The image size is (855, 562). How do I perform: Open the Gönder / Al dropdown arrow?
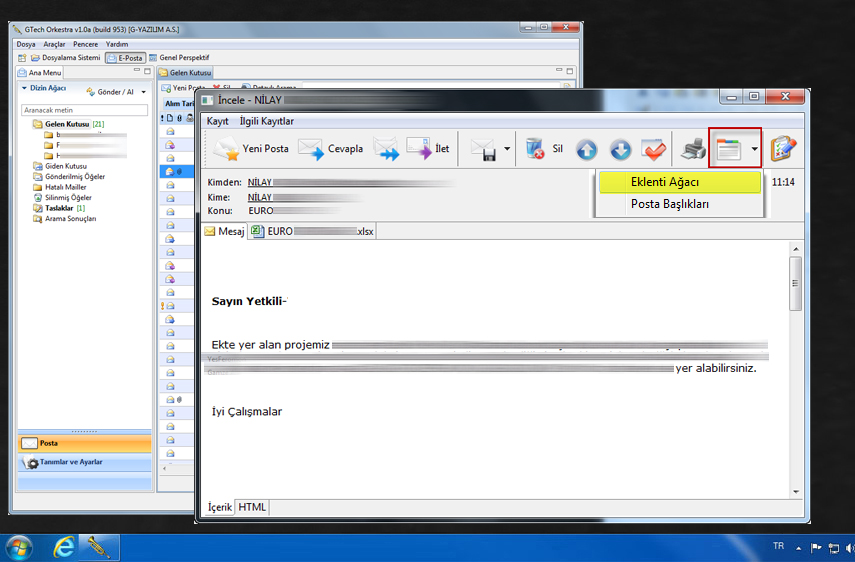click(143, 92)
